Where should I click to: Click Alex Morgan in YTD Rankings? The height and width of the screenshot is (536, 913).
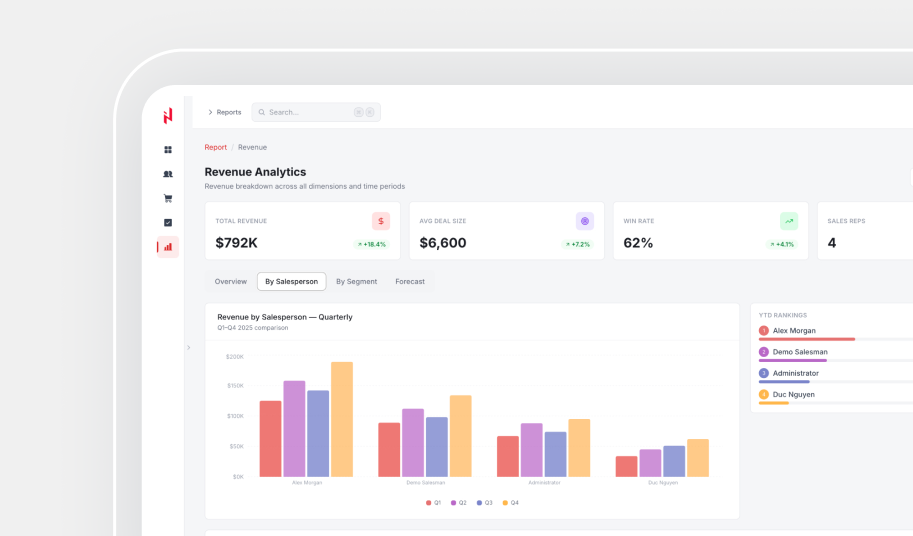tap(794, 331)
